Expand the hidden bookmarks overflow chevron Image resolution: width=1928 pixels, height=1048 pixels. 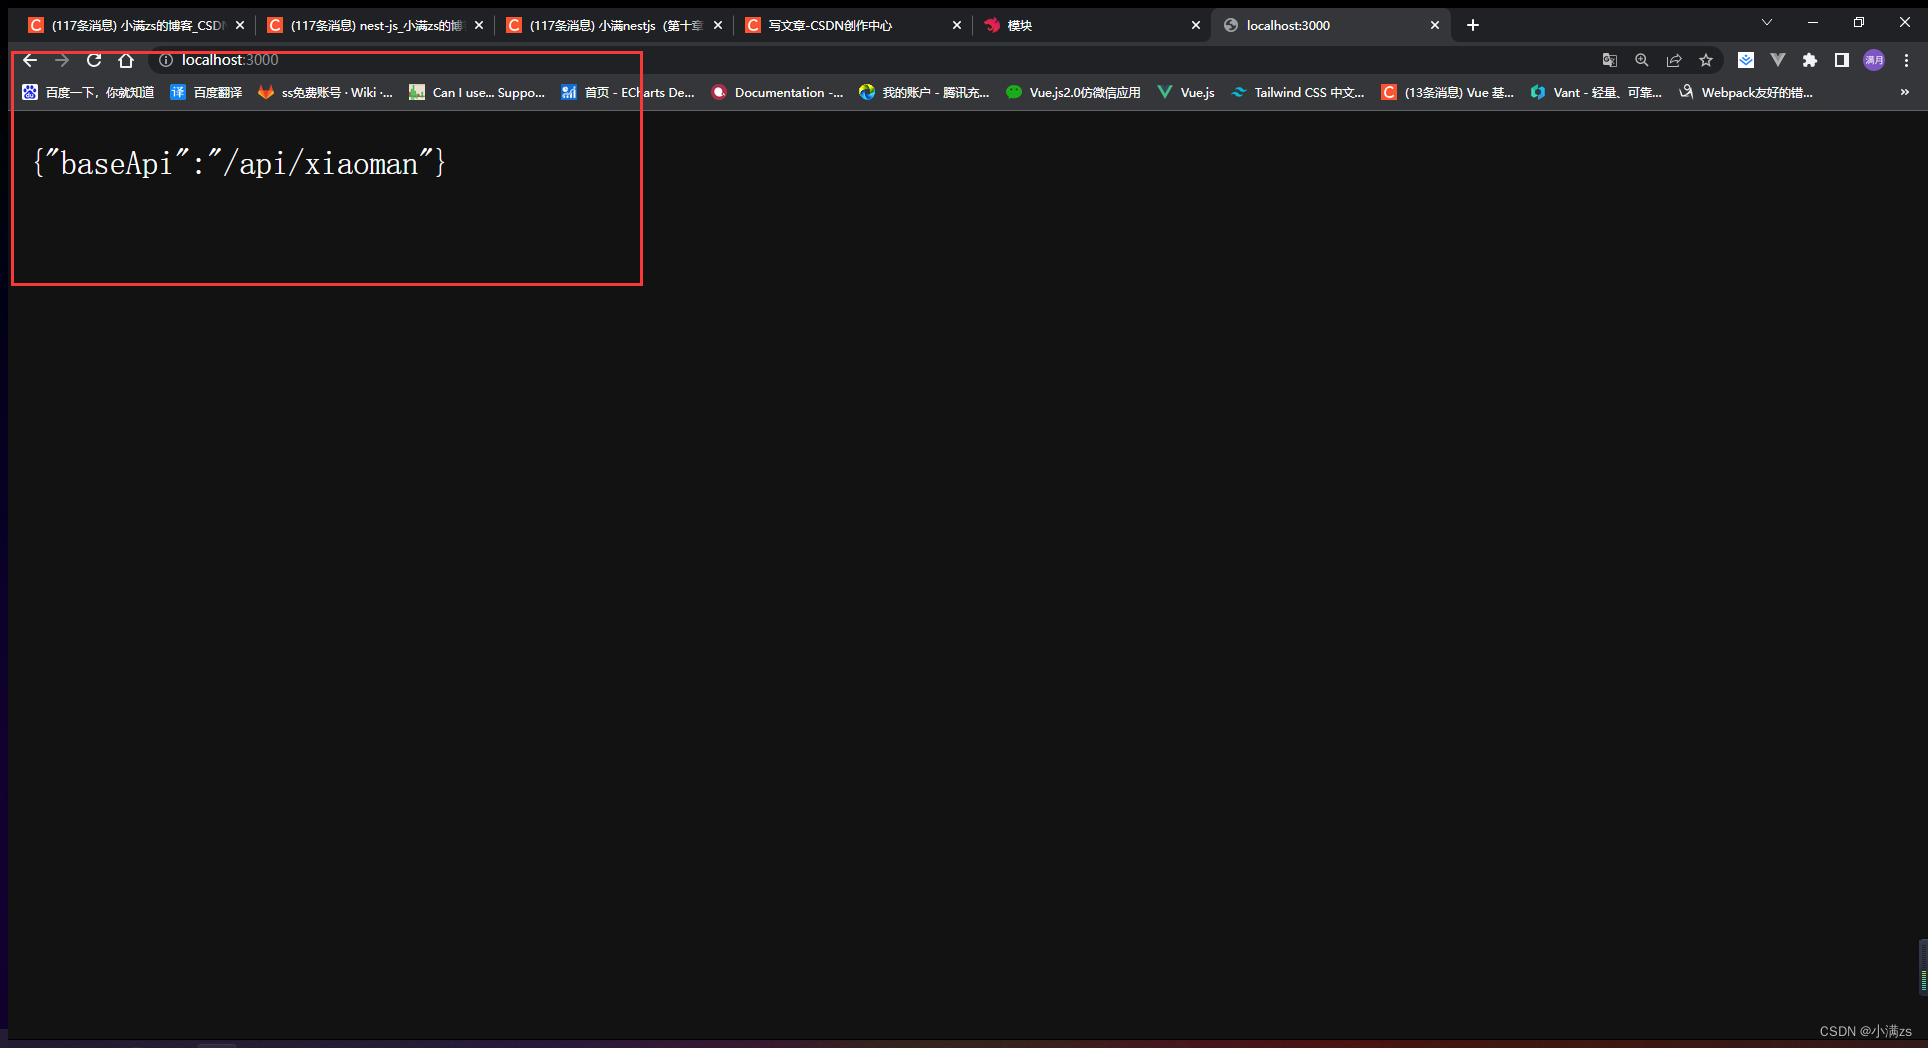(x=1904, y=92)
